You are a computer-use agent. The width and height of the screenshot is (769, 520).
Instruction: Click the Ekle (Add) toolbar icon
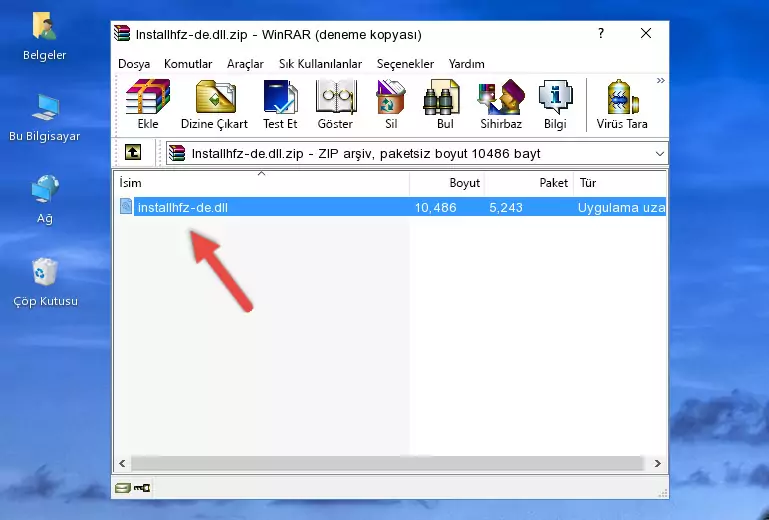pyautogui.click(x=148, y=104)
